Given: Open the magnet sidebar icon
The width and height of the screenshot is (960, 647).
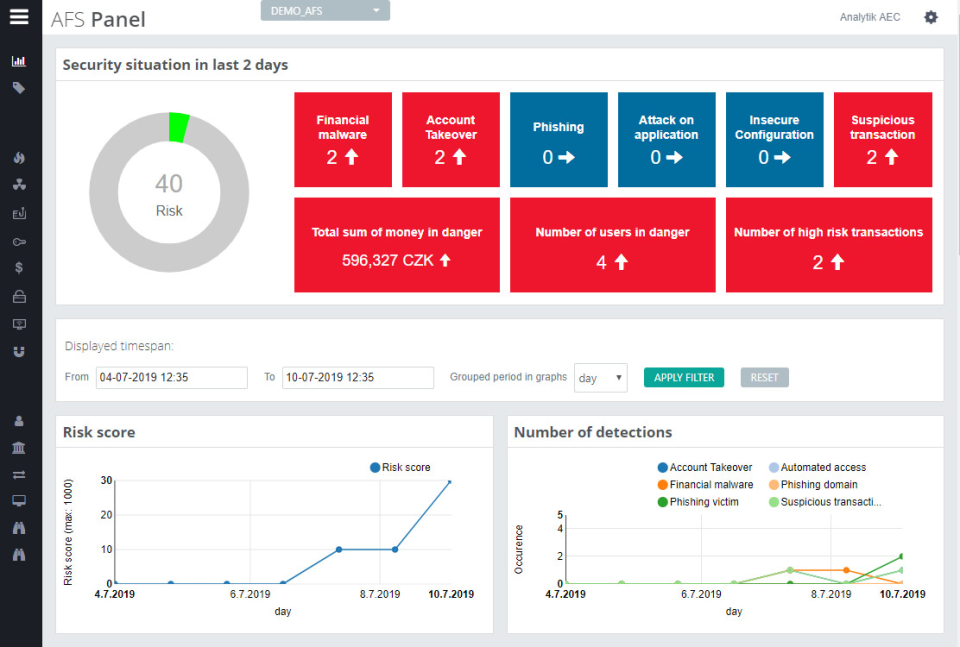Looking at the screenshot, I should [19, 351].
